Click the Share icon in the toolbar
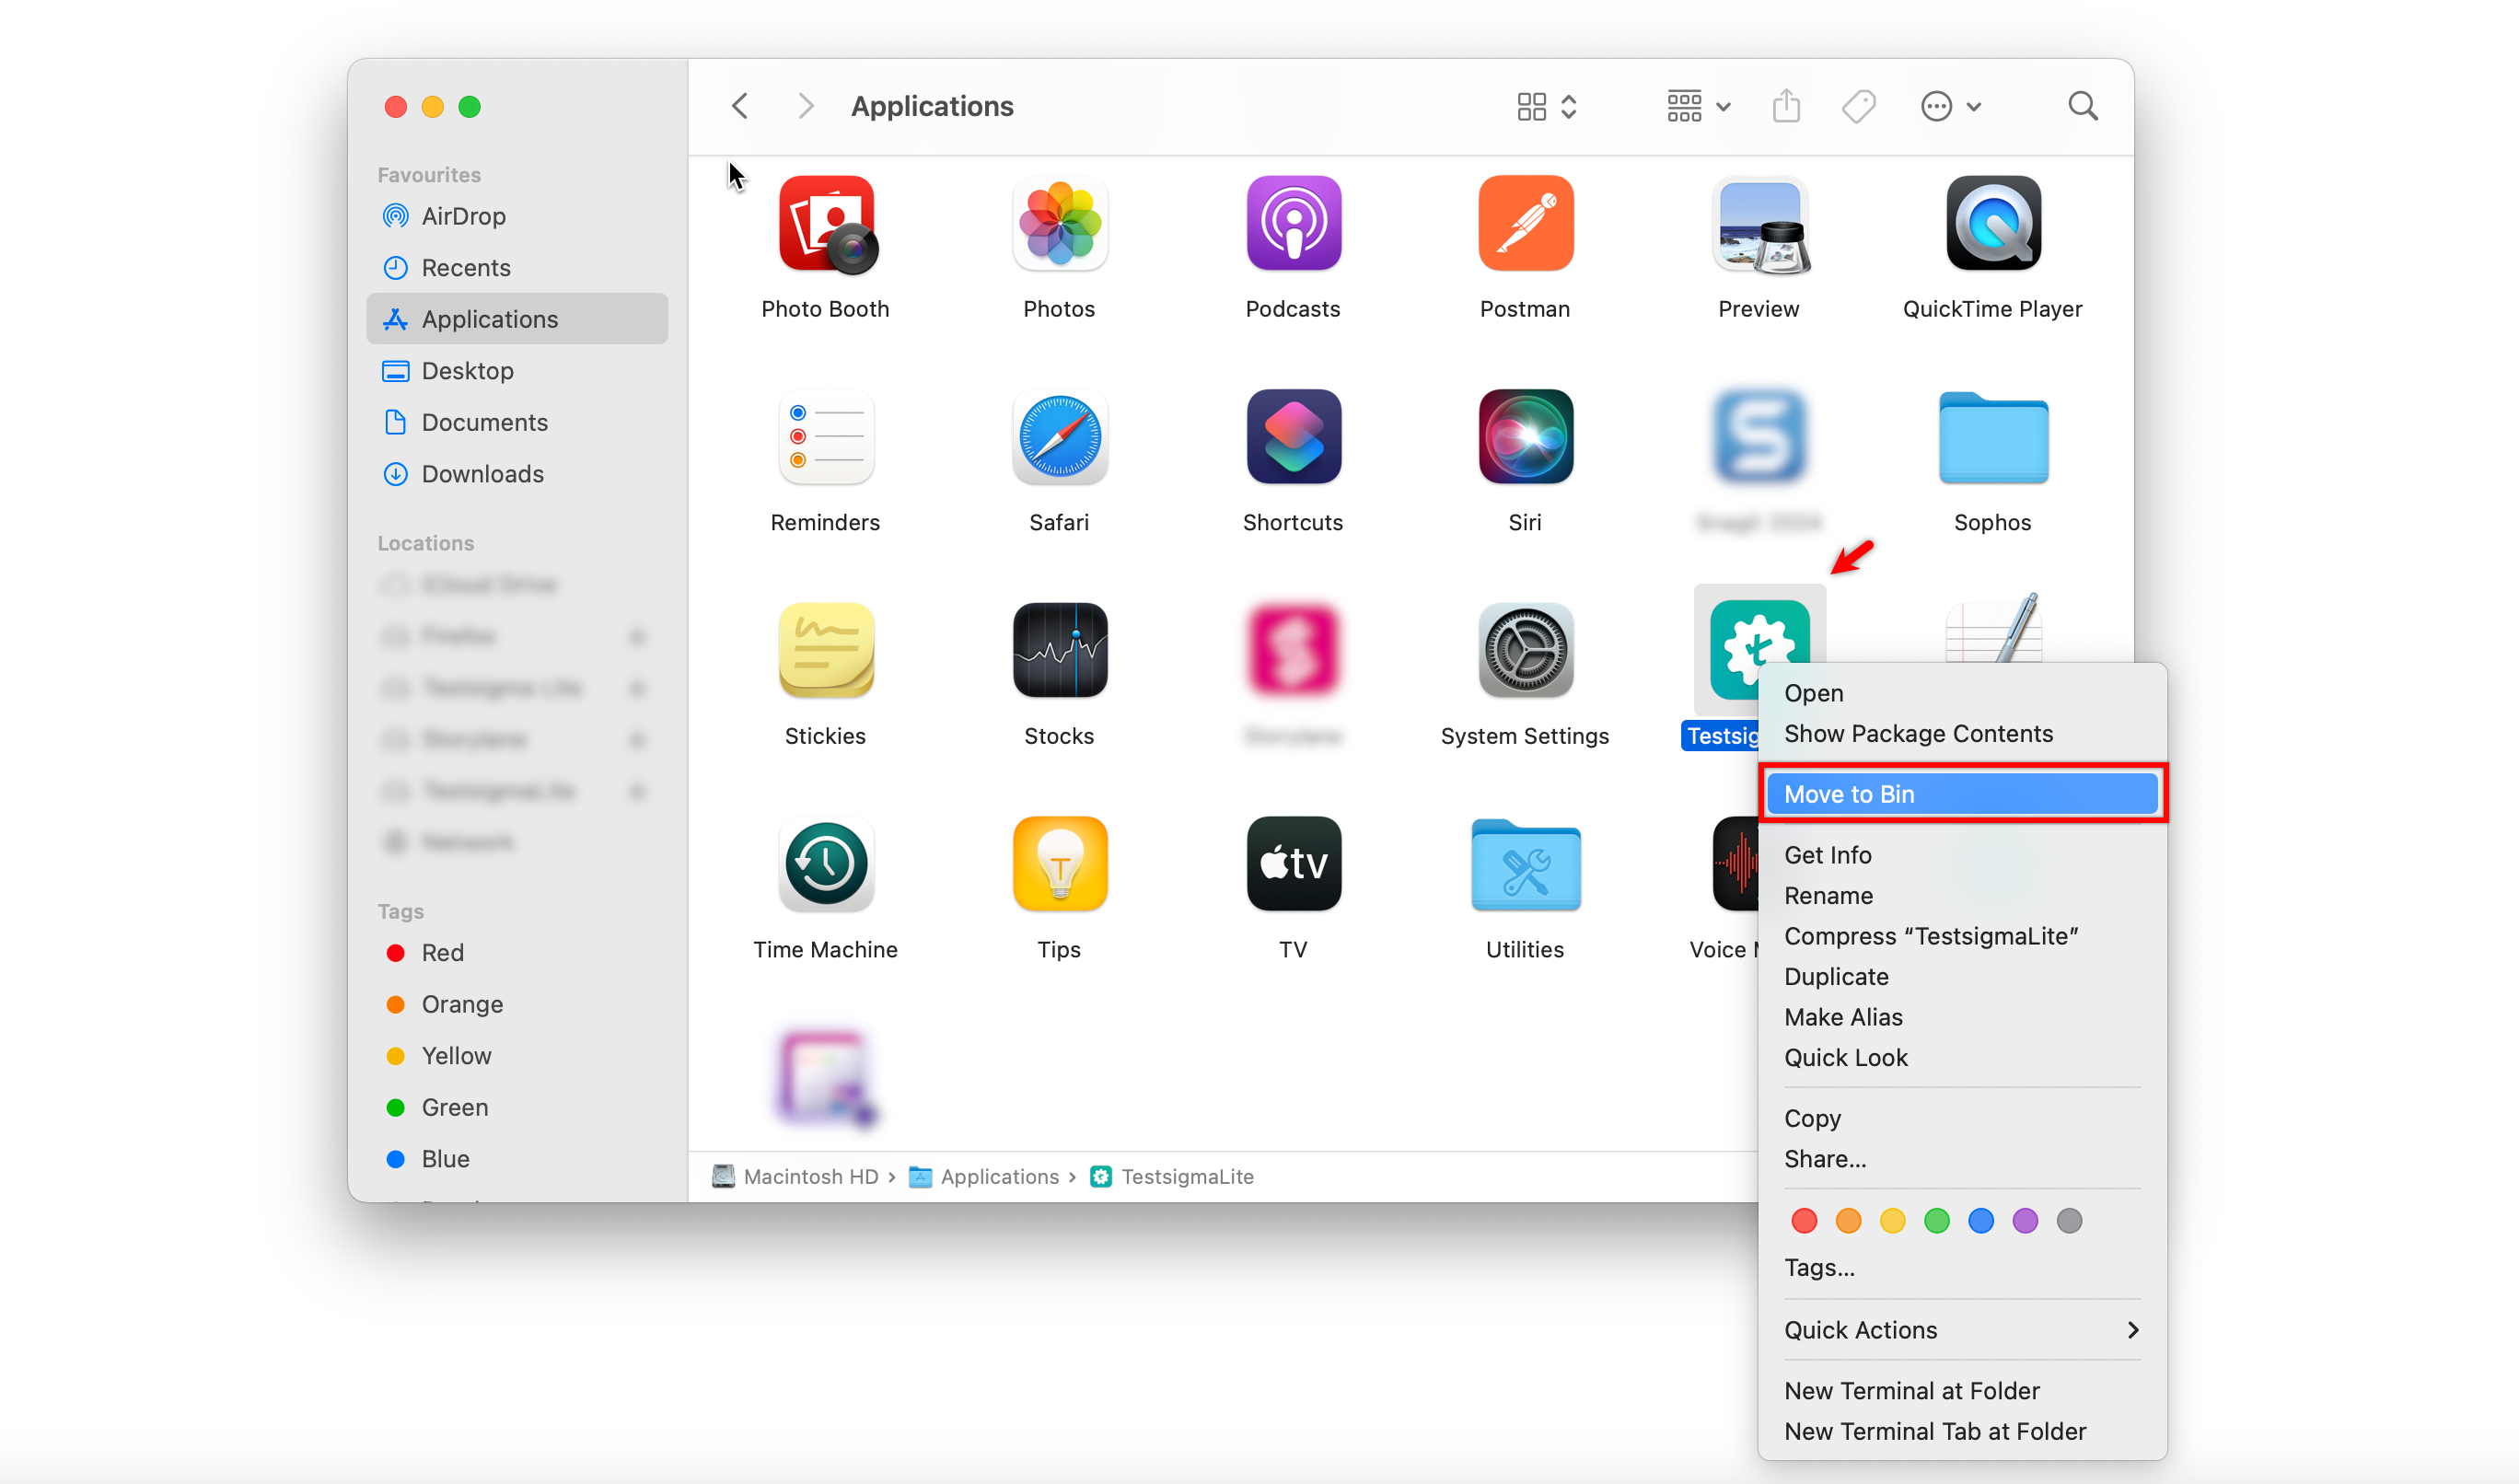 pyautogui.click(x=1786, y=105)
